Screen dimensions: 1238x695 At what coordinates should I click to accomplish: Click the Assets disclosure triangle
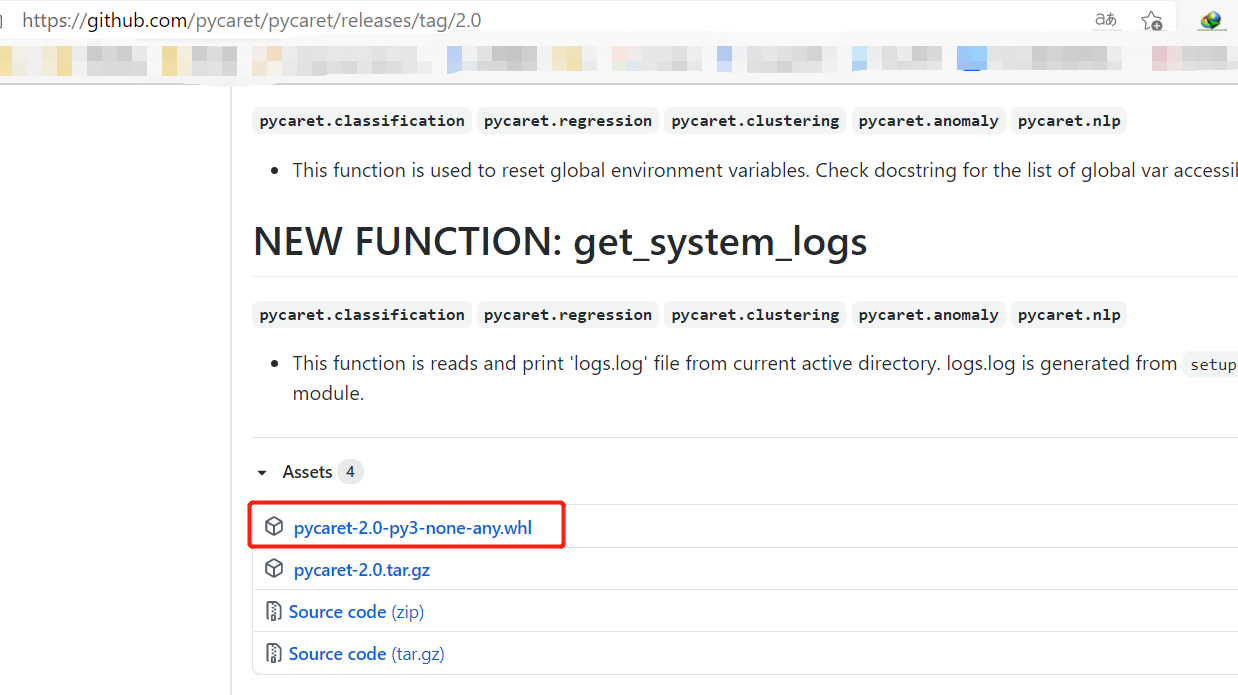tap(262, 471)
